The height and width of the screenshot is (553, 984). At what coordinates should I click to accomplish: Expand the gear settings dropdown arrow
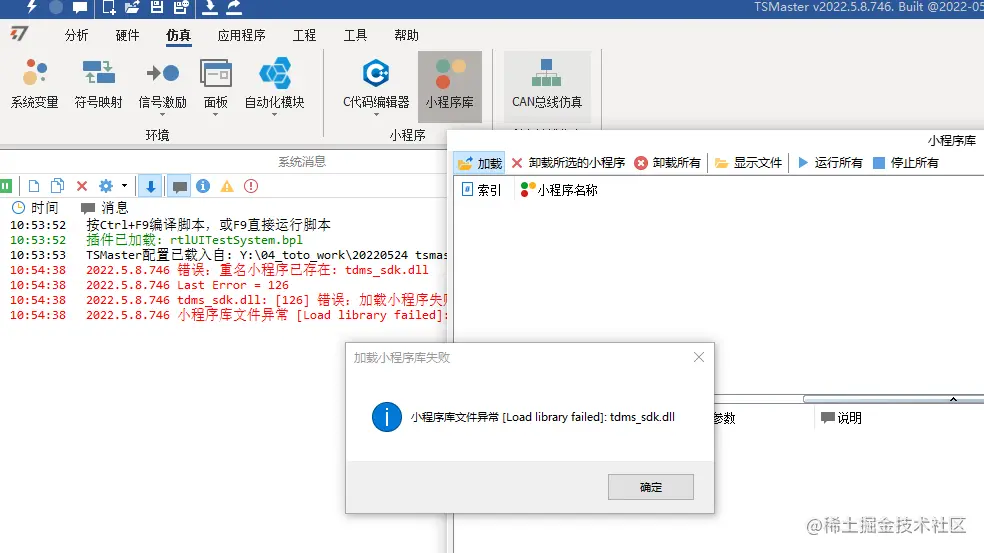tap(124, 186)
